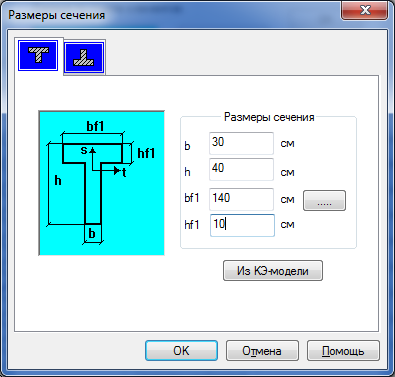The width and height of the screenshot is (395, 377).
Task: Click the 'b' field label
Action: coord(187,146)
